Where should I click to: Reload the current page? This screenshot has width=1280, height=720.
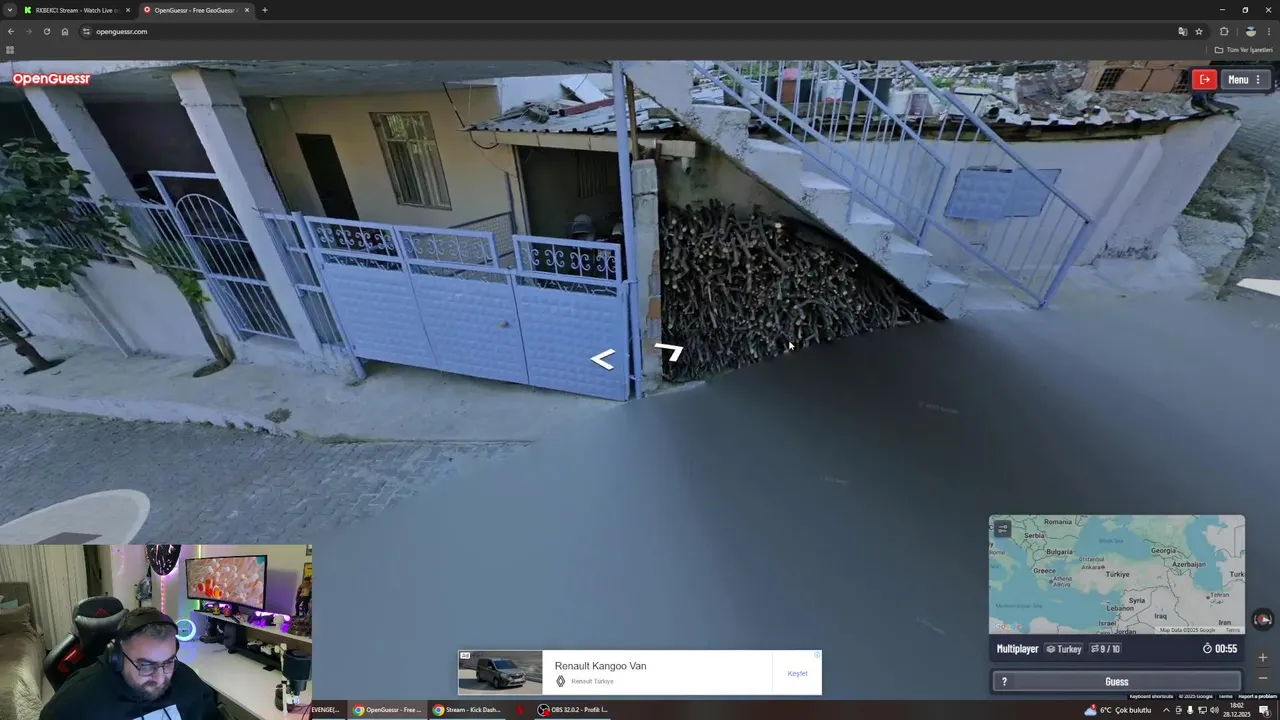47,31
